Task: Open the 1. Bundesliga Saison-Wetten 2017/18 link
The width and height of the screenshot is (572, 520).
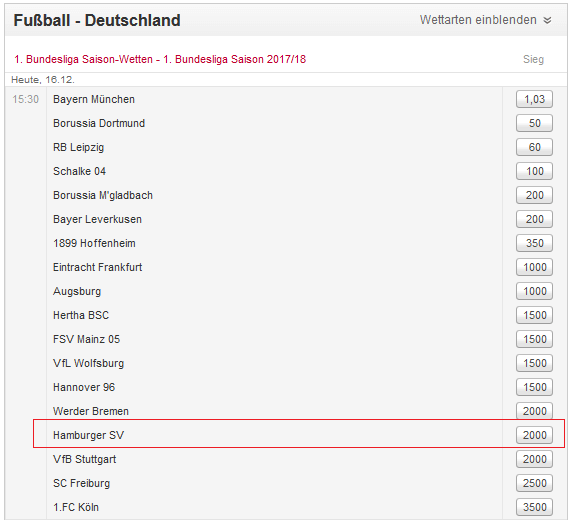Action: (x=160, y=59)
